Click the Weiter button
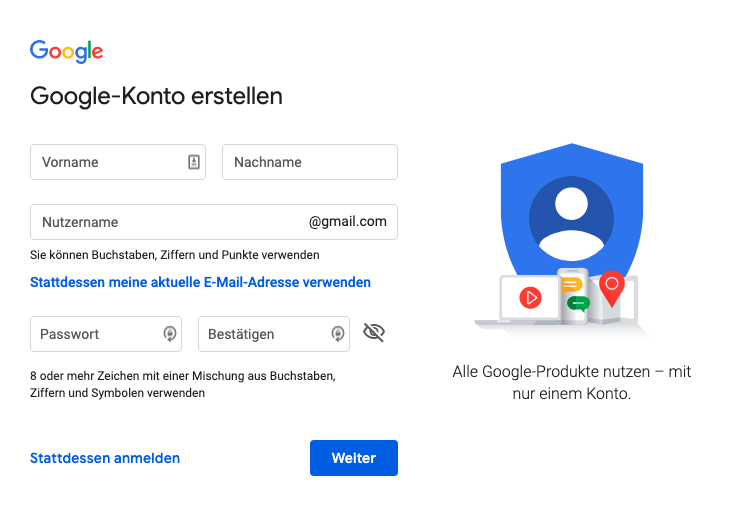This screenshot has height=510, width=731. click(354, 458)
